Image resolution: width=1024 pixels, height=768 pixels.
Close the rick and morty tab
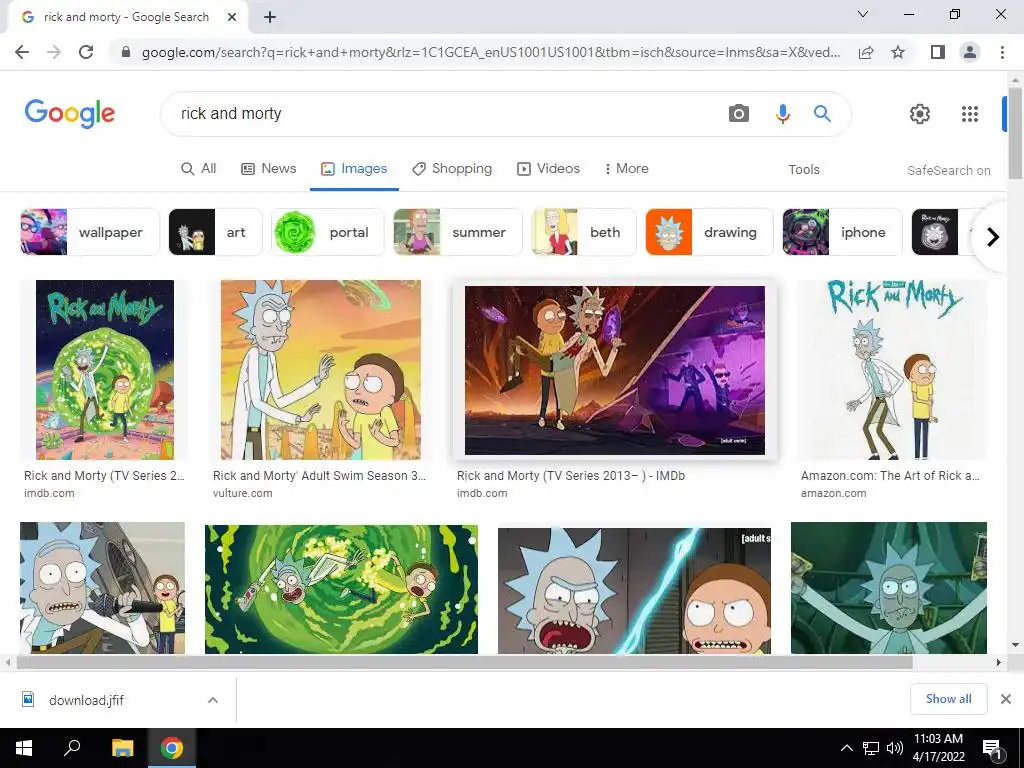[x=232, y=17]
